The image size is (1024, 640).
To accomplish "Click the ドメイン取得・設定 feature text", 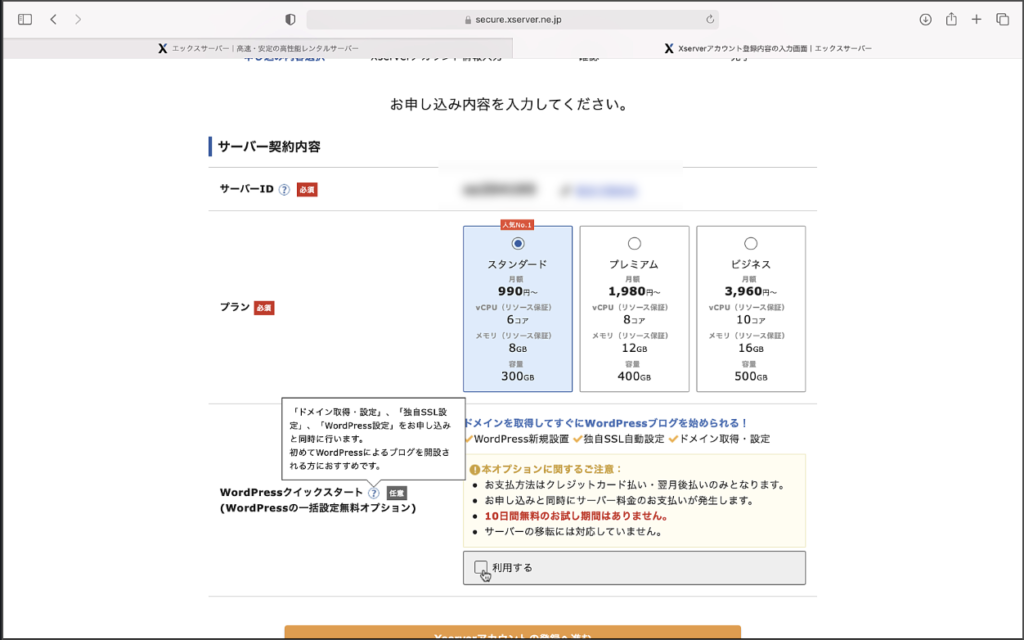I will pyautogui.click(x=725, y=440).
